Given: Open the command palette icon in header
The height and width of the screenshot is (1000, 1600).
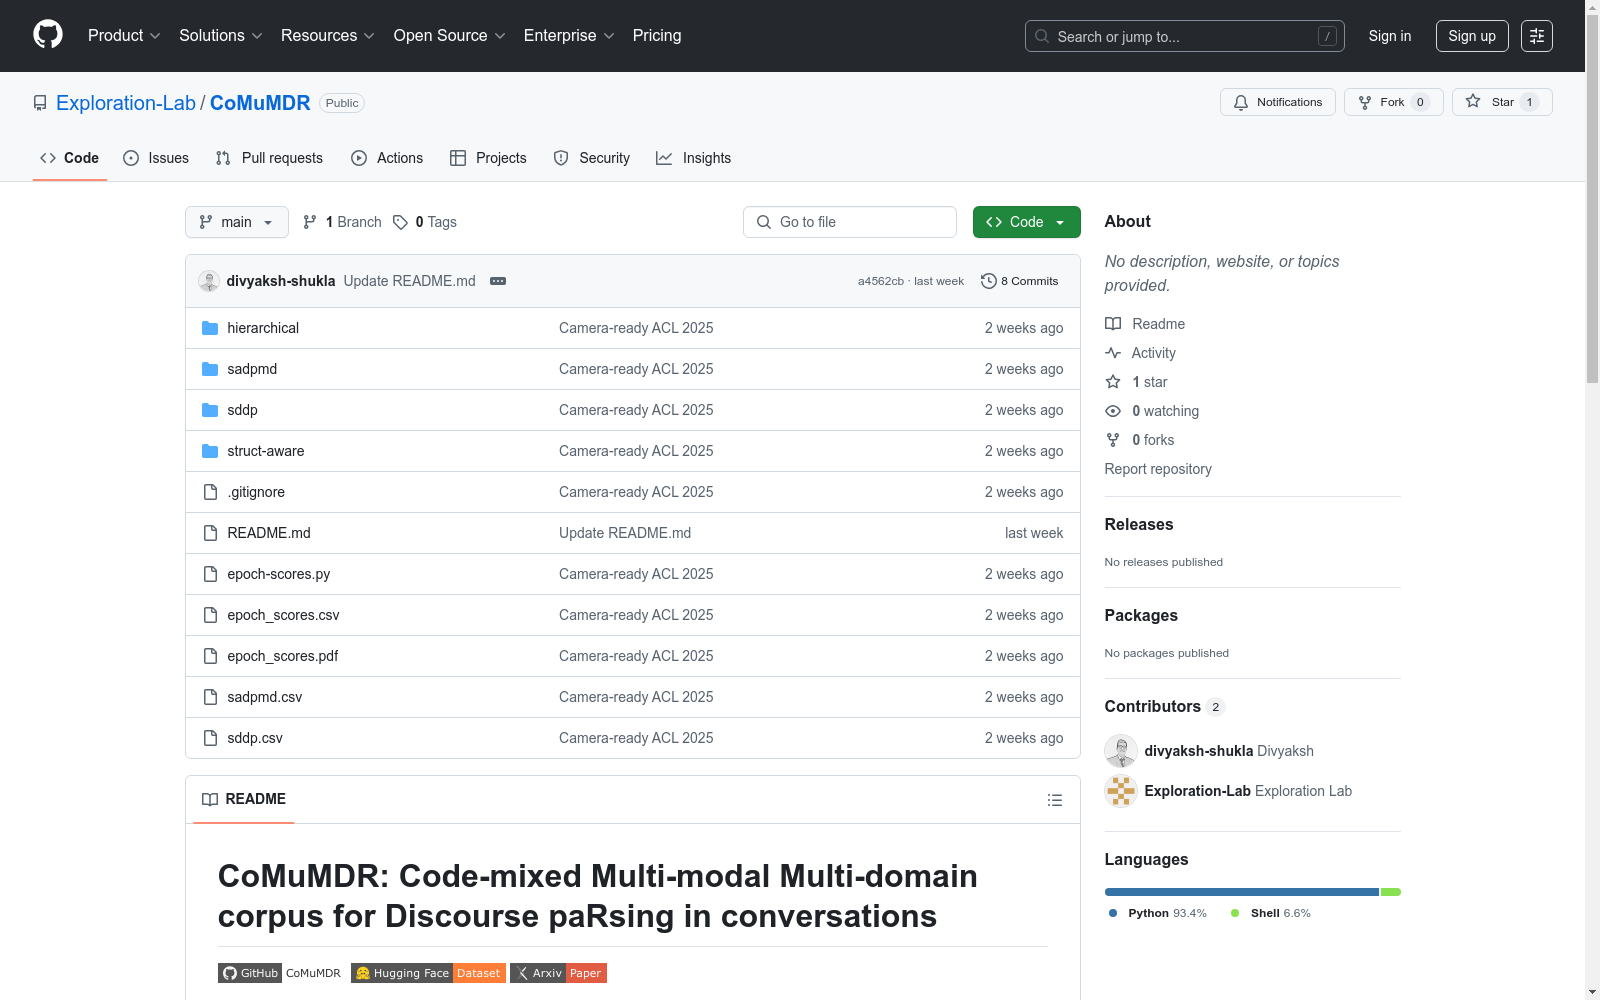Looking at the screenshot, I should [1536, 36].
